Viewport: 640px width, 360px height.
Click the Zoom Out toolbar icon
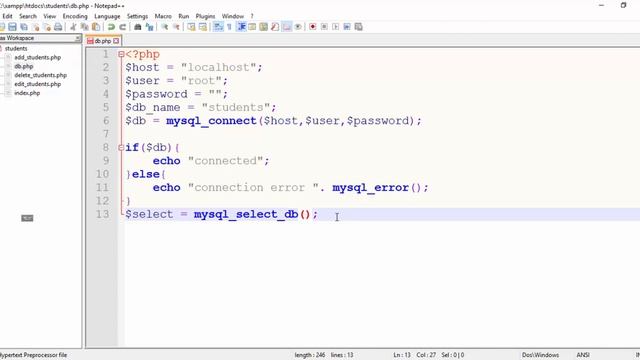[x=176, y=27]
